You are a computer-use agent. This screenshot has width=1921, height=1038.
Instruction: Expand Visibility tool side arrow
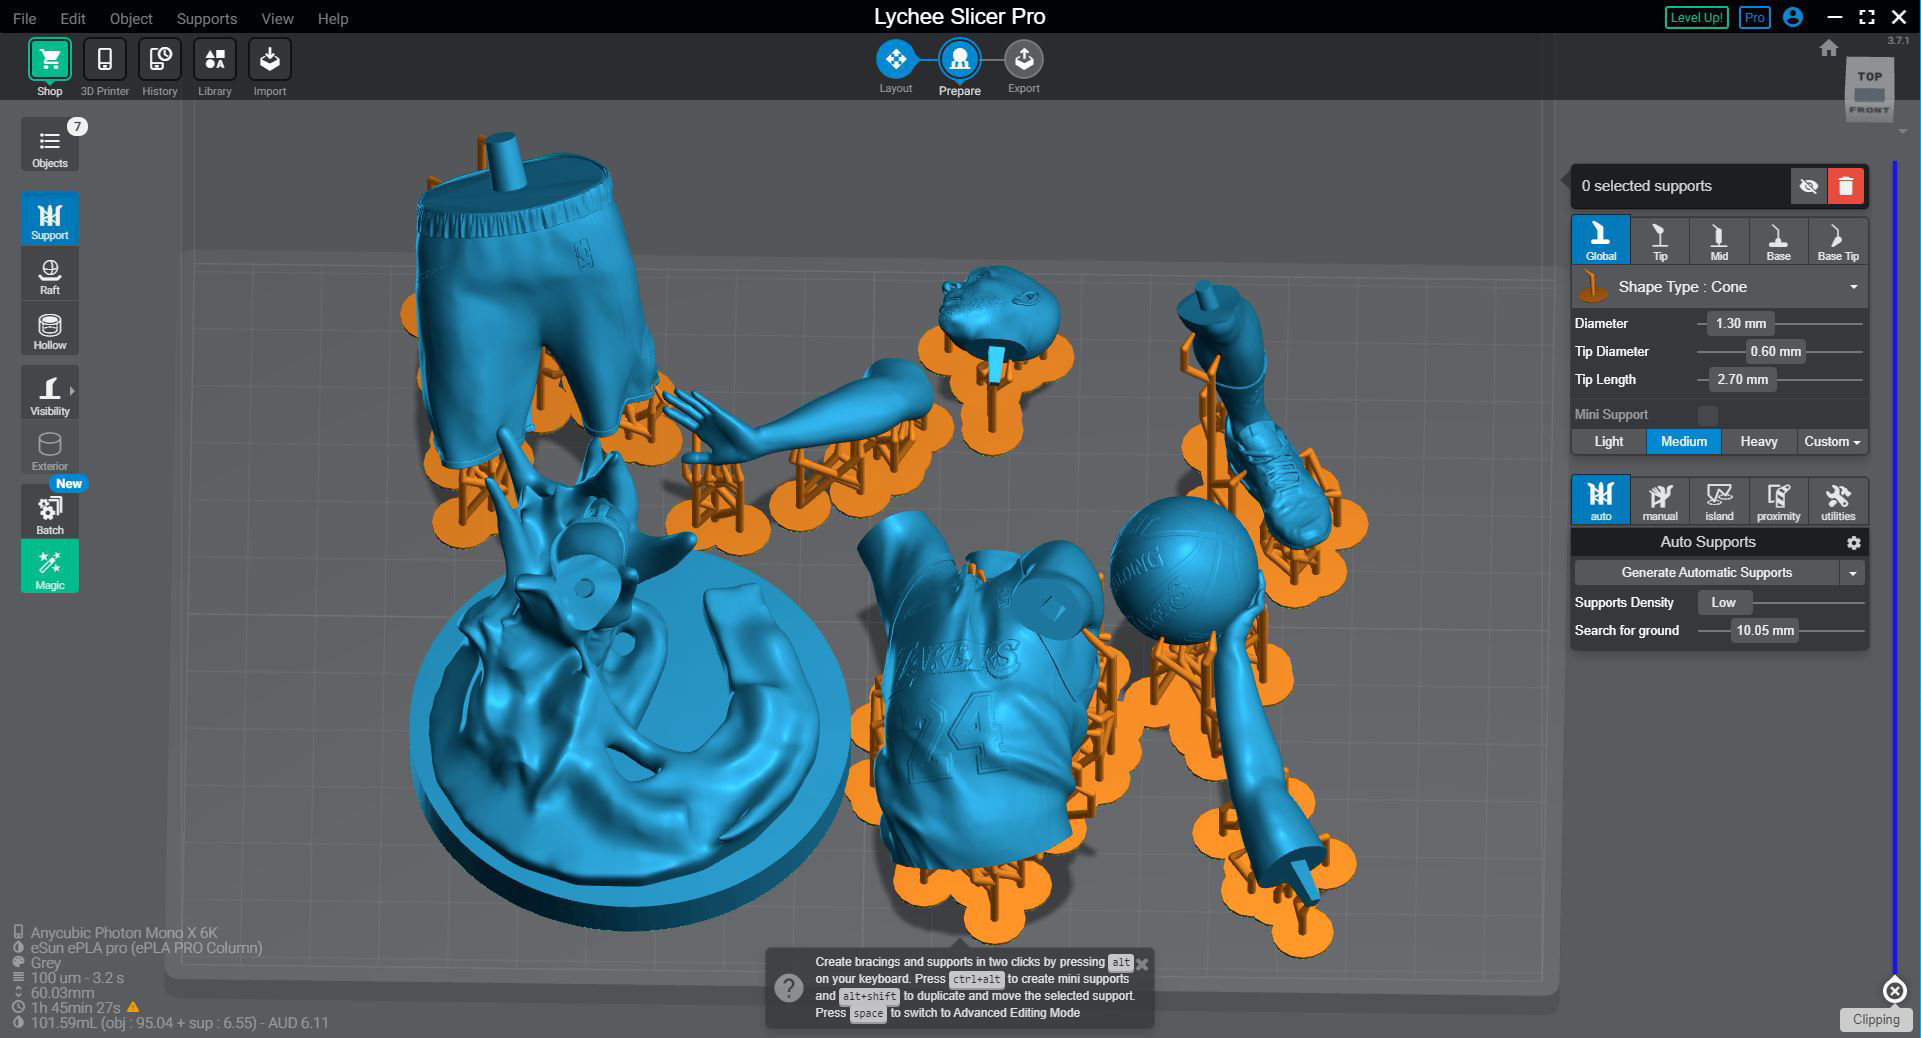pyautogui.click(x=72, y=391)
